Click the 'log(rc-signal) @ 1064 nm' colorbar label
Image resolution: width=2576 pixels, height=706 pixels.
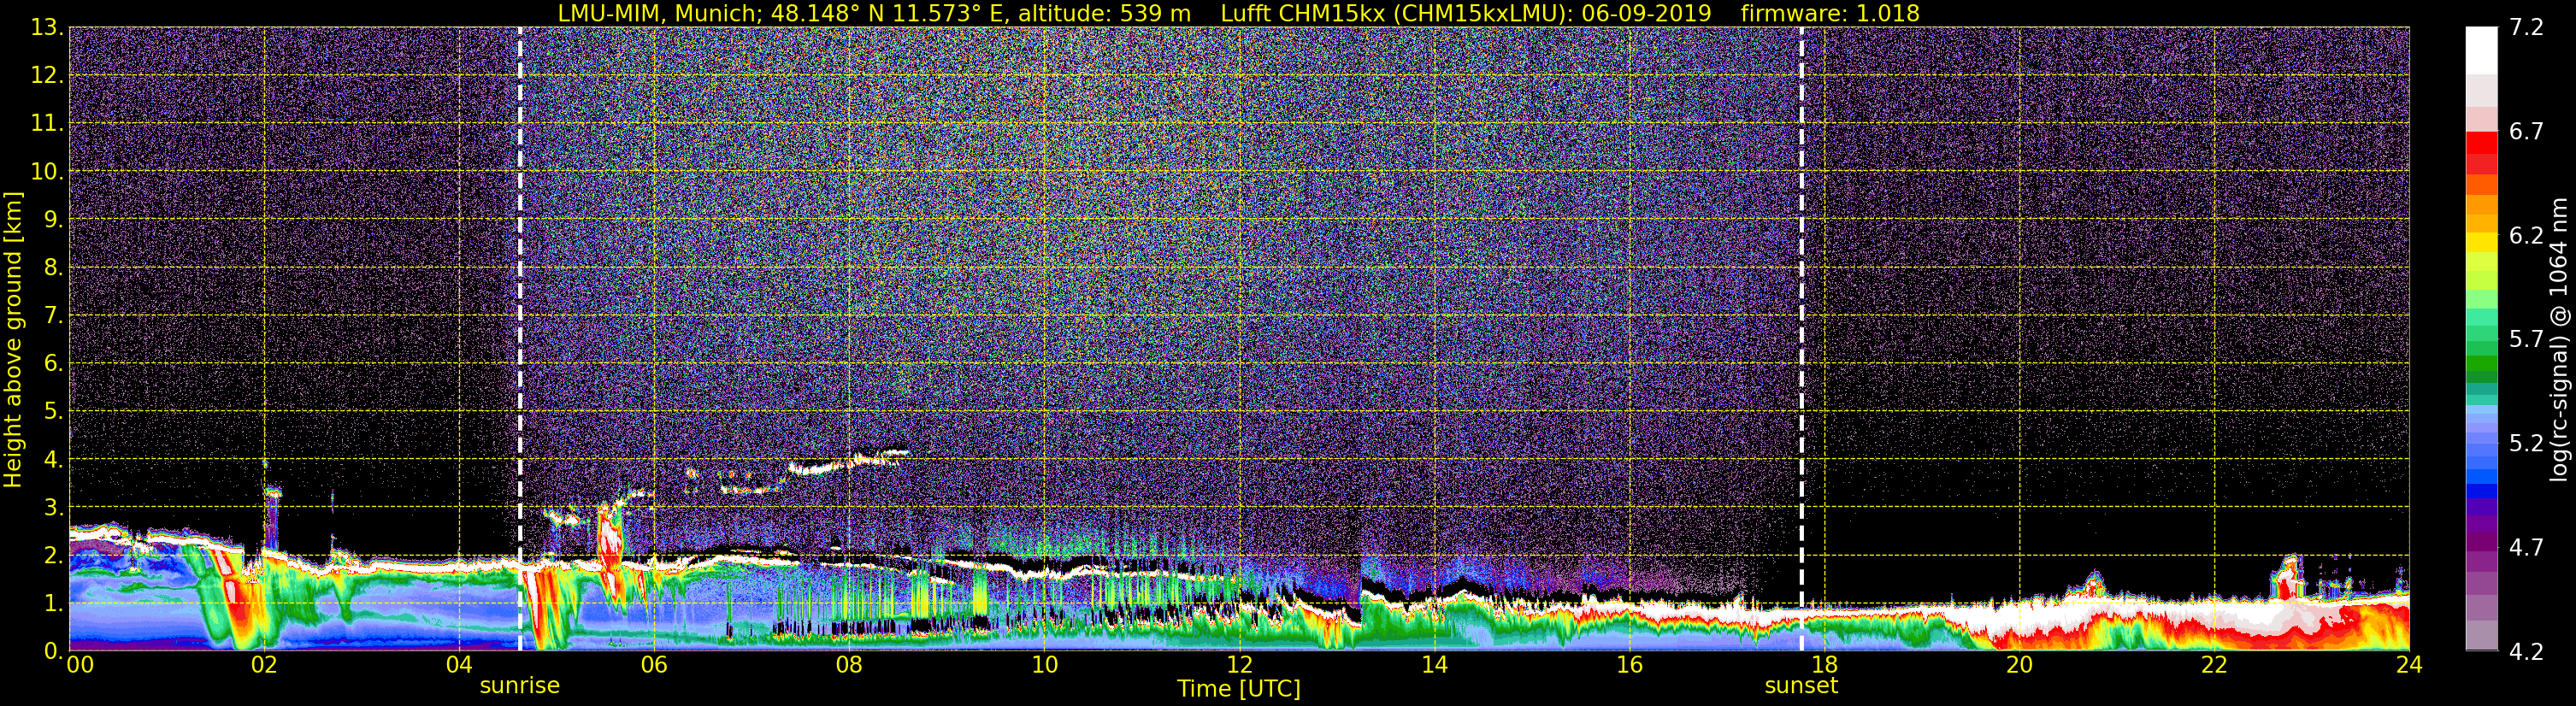pos(2558,340)
